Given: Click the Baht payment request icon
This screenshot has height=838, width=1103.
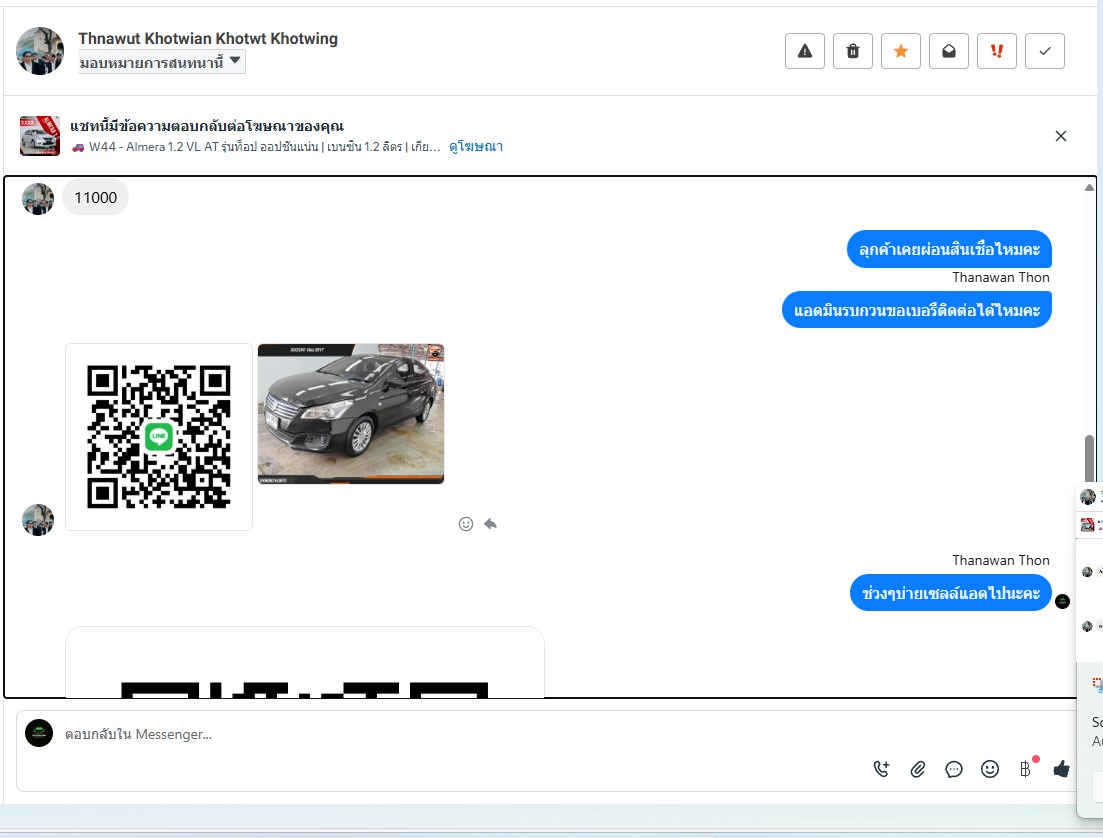Looking at the screenshot, I should point(1025,769).
